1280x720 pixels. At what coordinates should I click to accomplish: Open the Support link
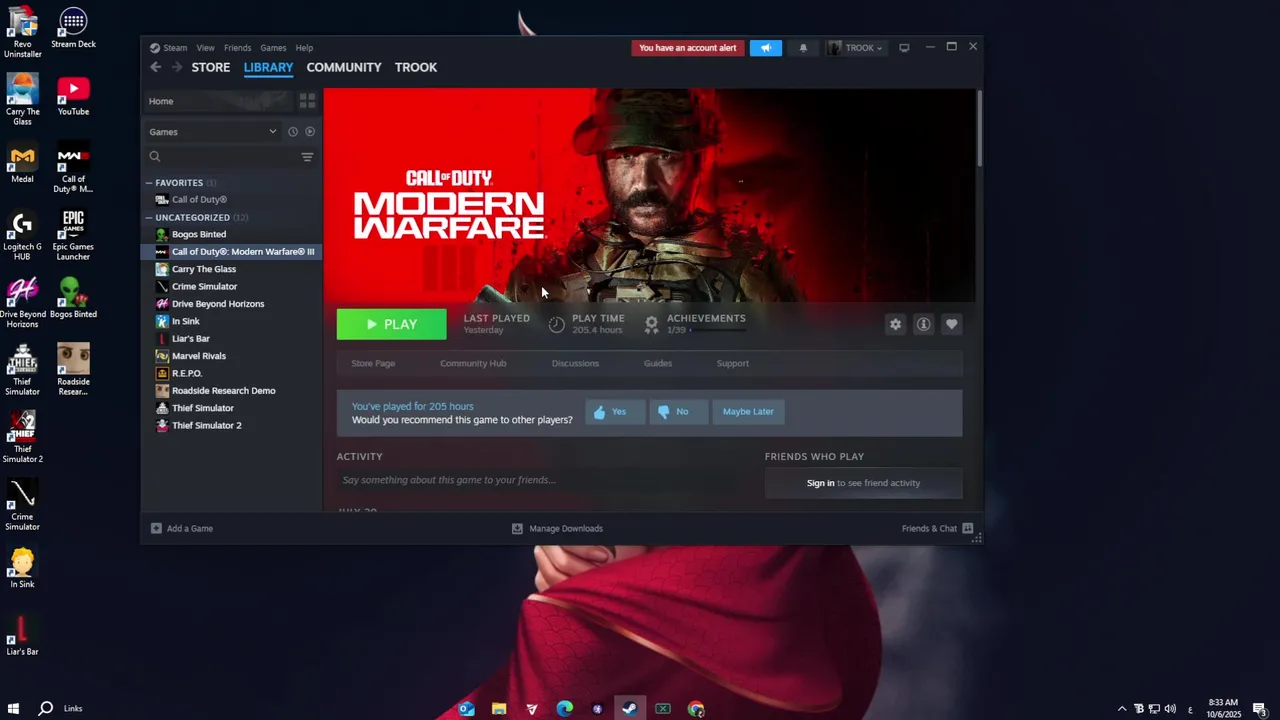(732, 364)
